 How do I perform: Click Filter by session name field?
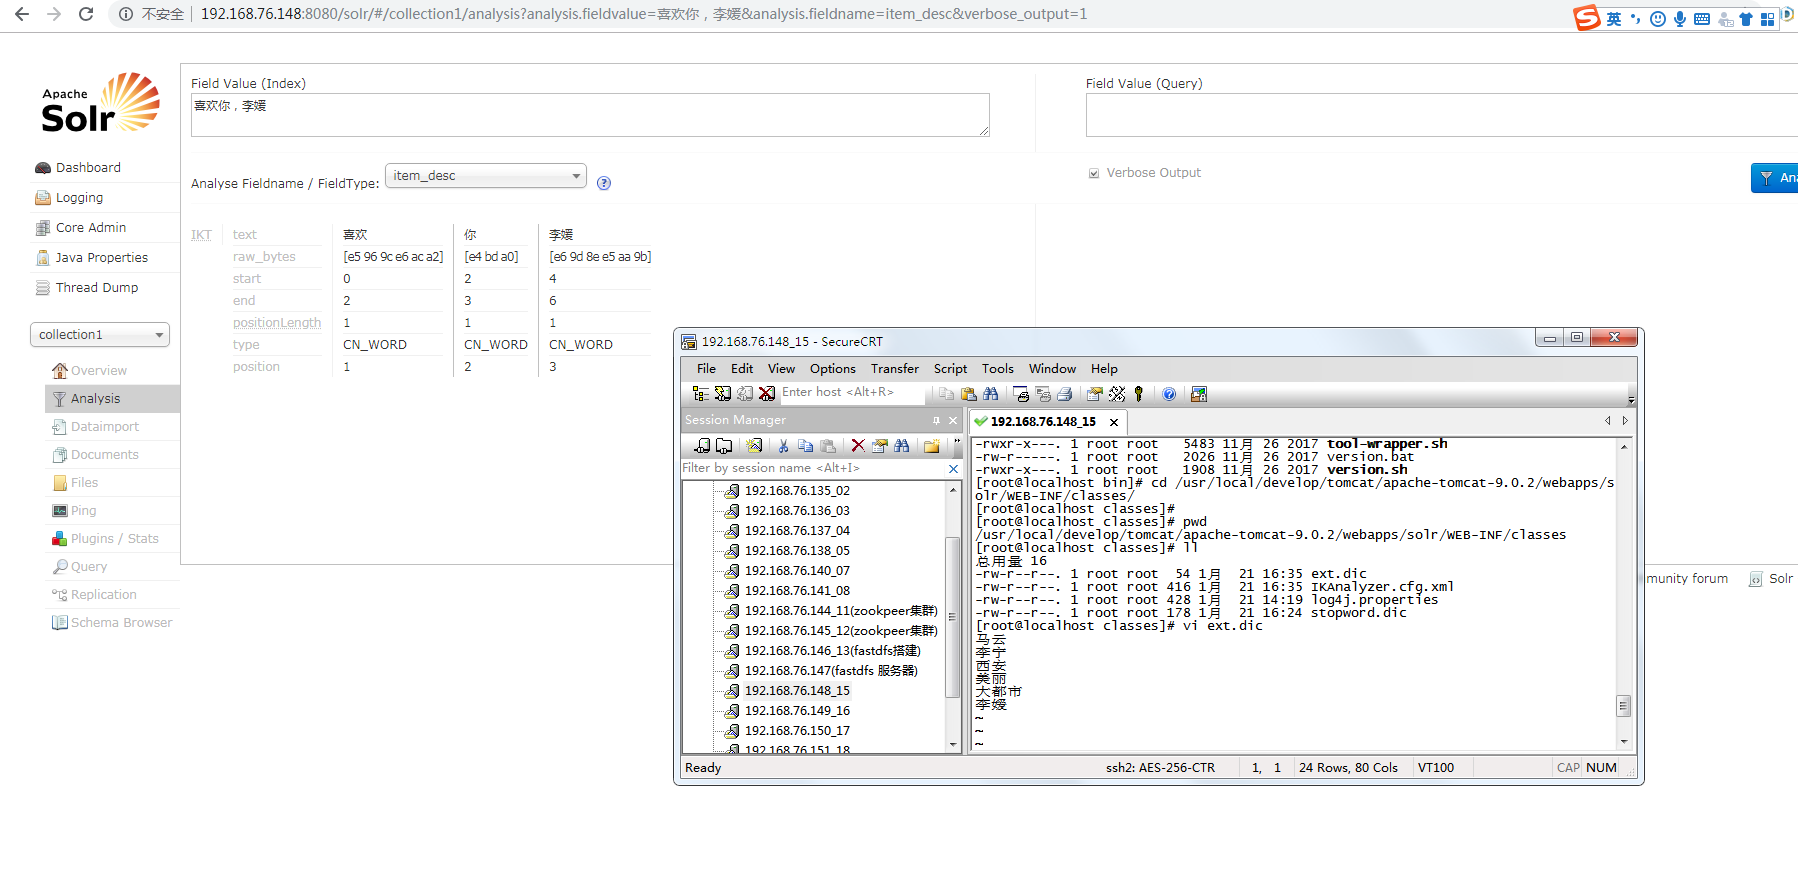click(813, 468)
